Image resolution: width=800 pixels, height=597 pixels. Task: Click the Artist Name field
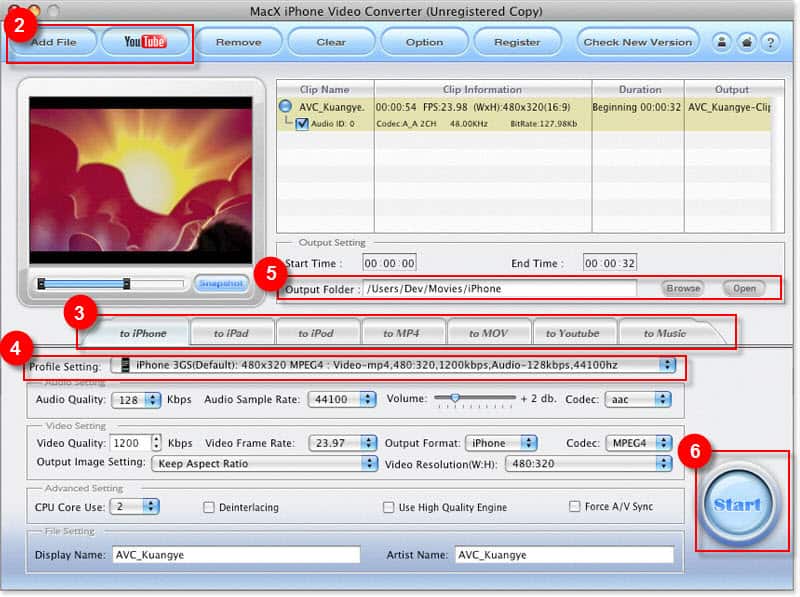564,555
